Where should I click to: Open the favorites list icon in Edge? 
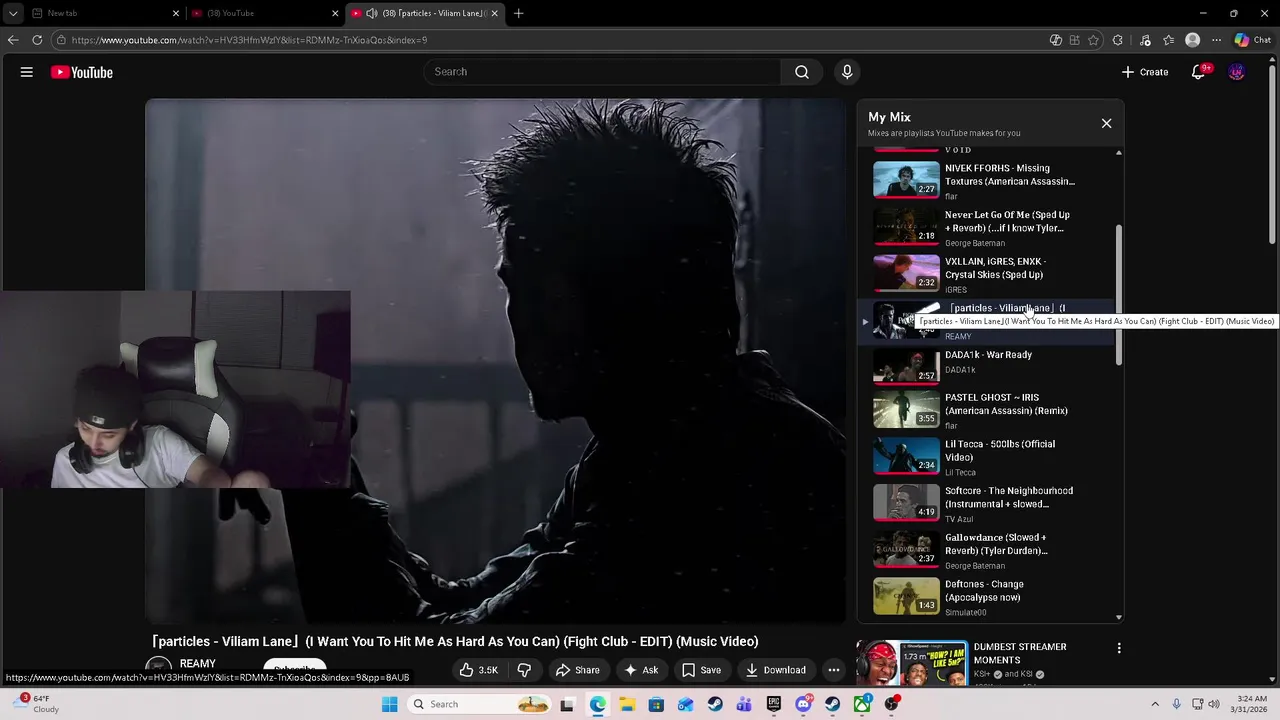pos(1168,40)
